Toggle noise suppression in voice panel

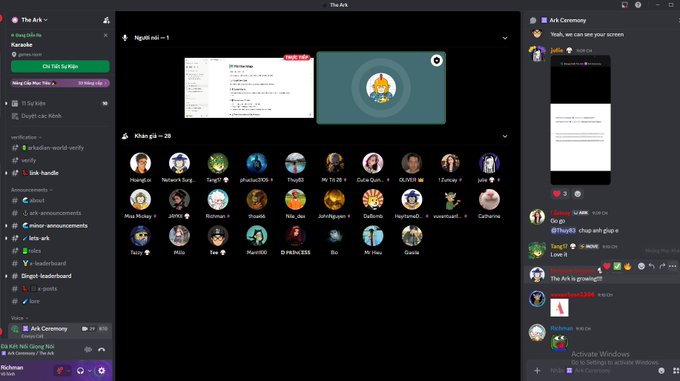coord(88,349)
